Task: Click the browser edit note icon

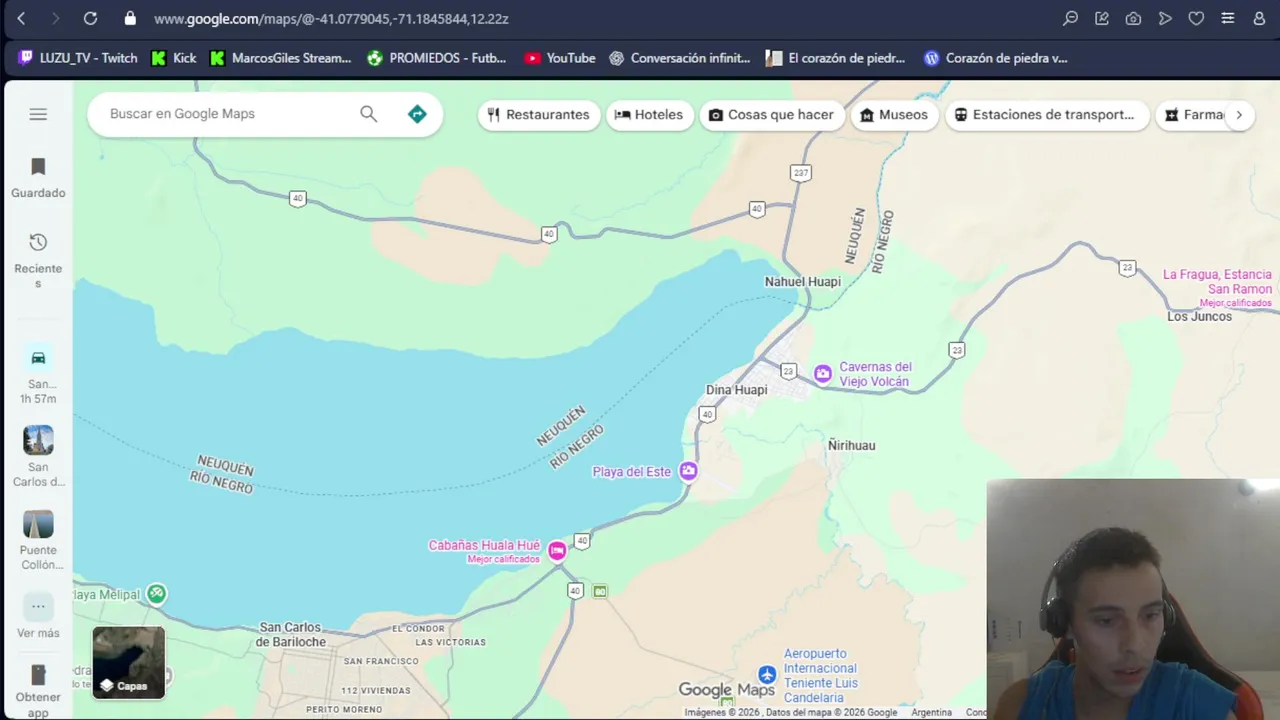Action: pos(1102,18)
